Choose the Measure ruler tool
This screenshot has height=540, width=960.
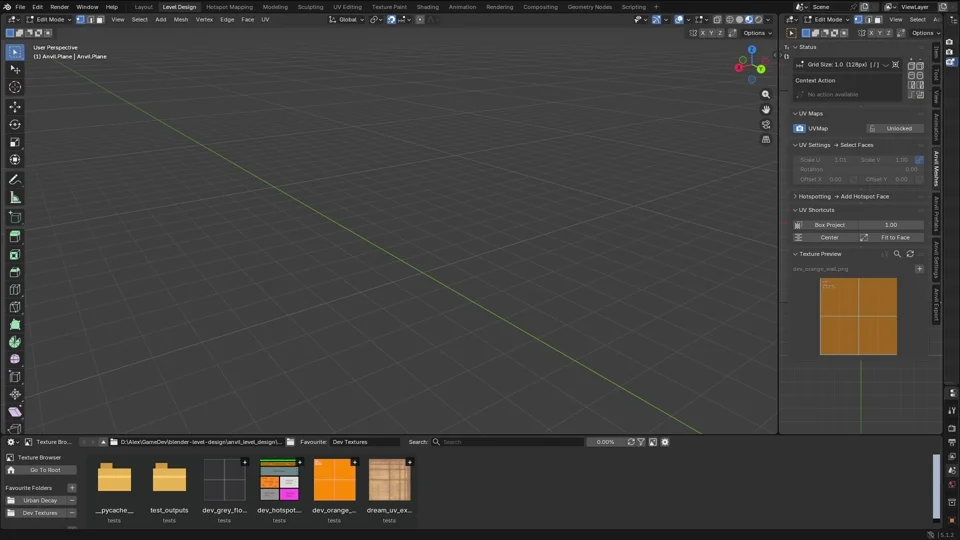15,198
